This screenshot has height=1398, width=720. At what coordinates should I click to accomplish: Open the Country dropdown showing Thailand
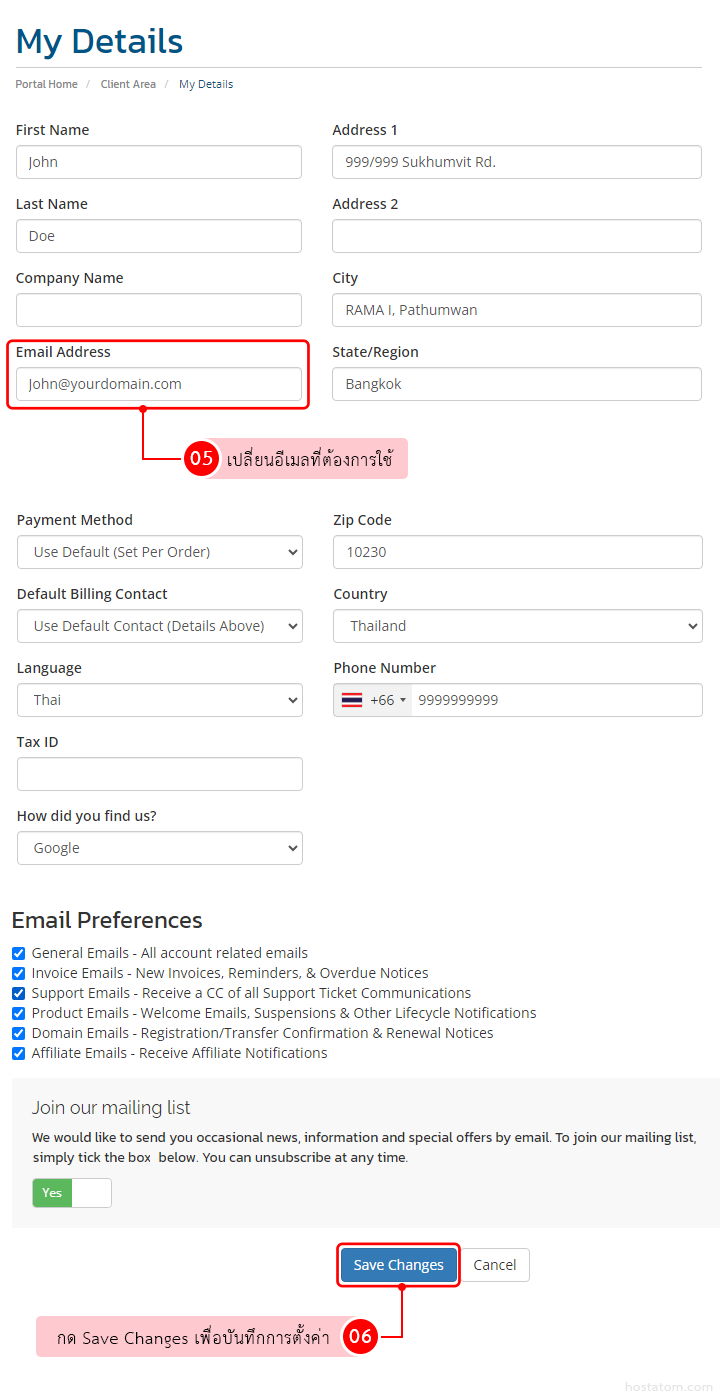(517, 626)
